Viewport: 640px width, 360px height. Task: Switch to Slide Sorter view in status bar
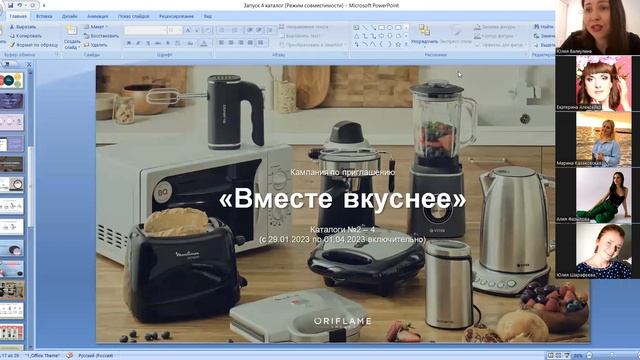(558, 356)
